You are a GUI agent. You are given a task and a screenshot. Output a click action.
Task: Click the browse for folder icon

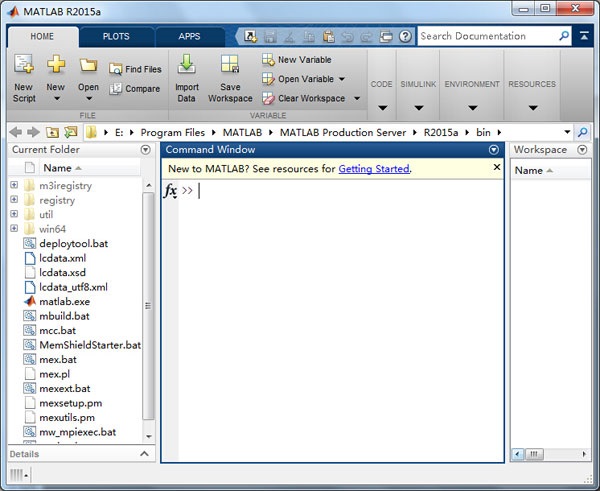[71, 132]
